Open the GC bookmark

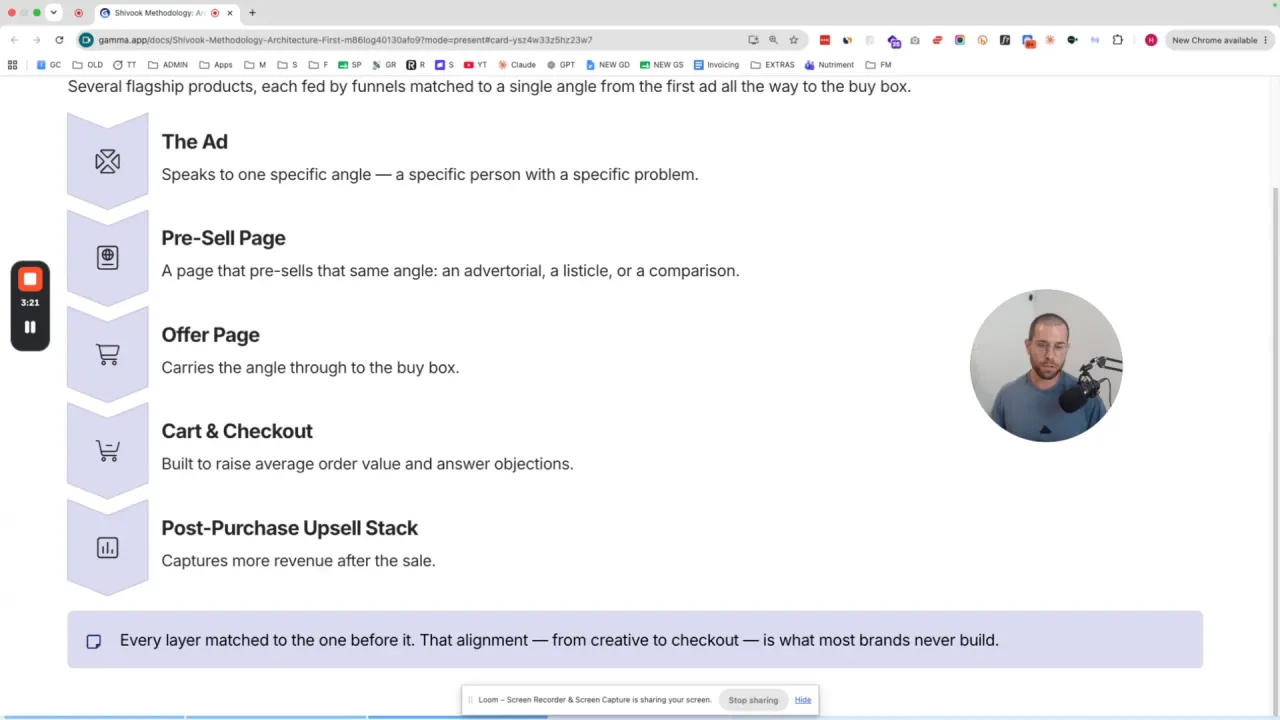[49, 65]
